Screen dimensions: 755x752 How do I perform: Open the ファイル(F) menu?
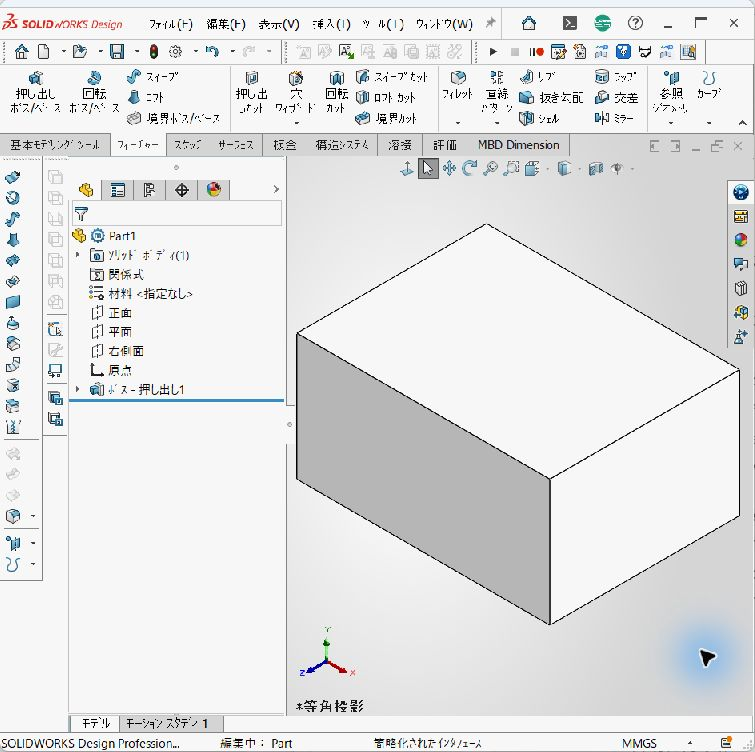pyautogui.click(x=170, y=24)
